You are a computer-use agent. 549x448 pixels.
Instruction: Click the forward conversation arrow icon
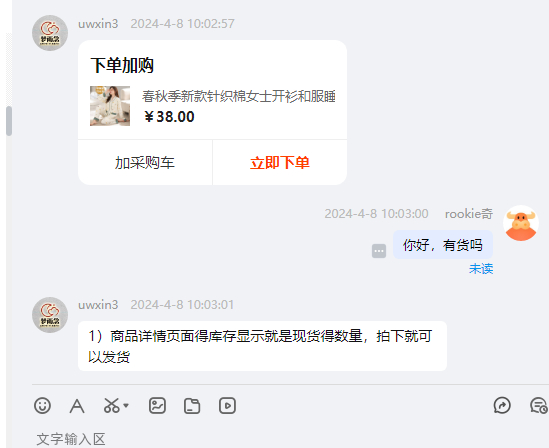coord(502,406)
